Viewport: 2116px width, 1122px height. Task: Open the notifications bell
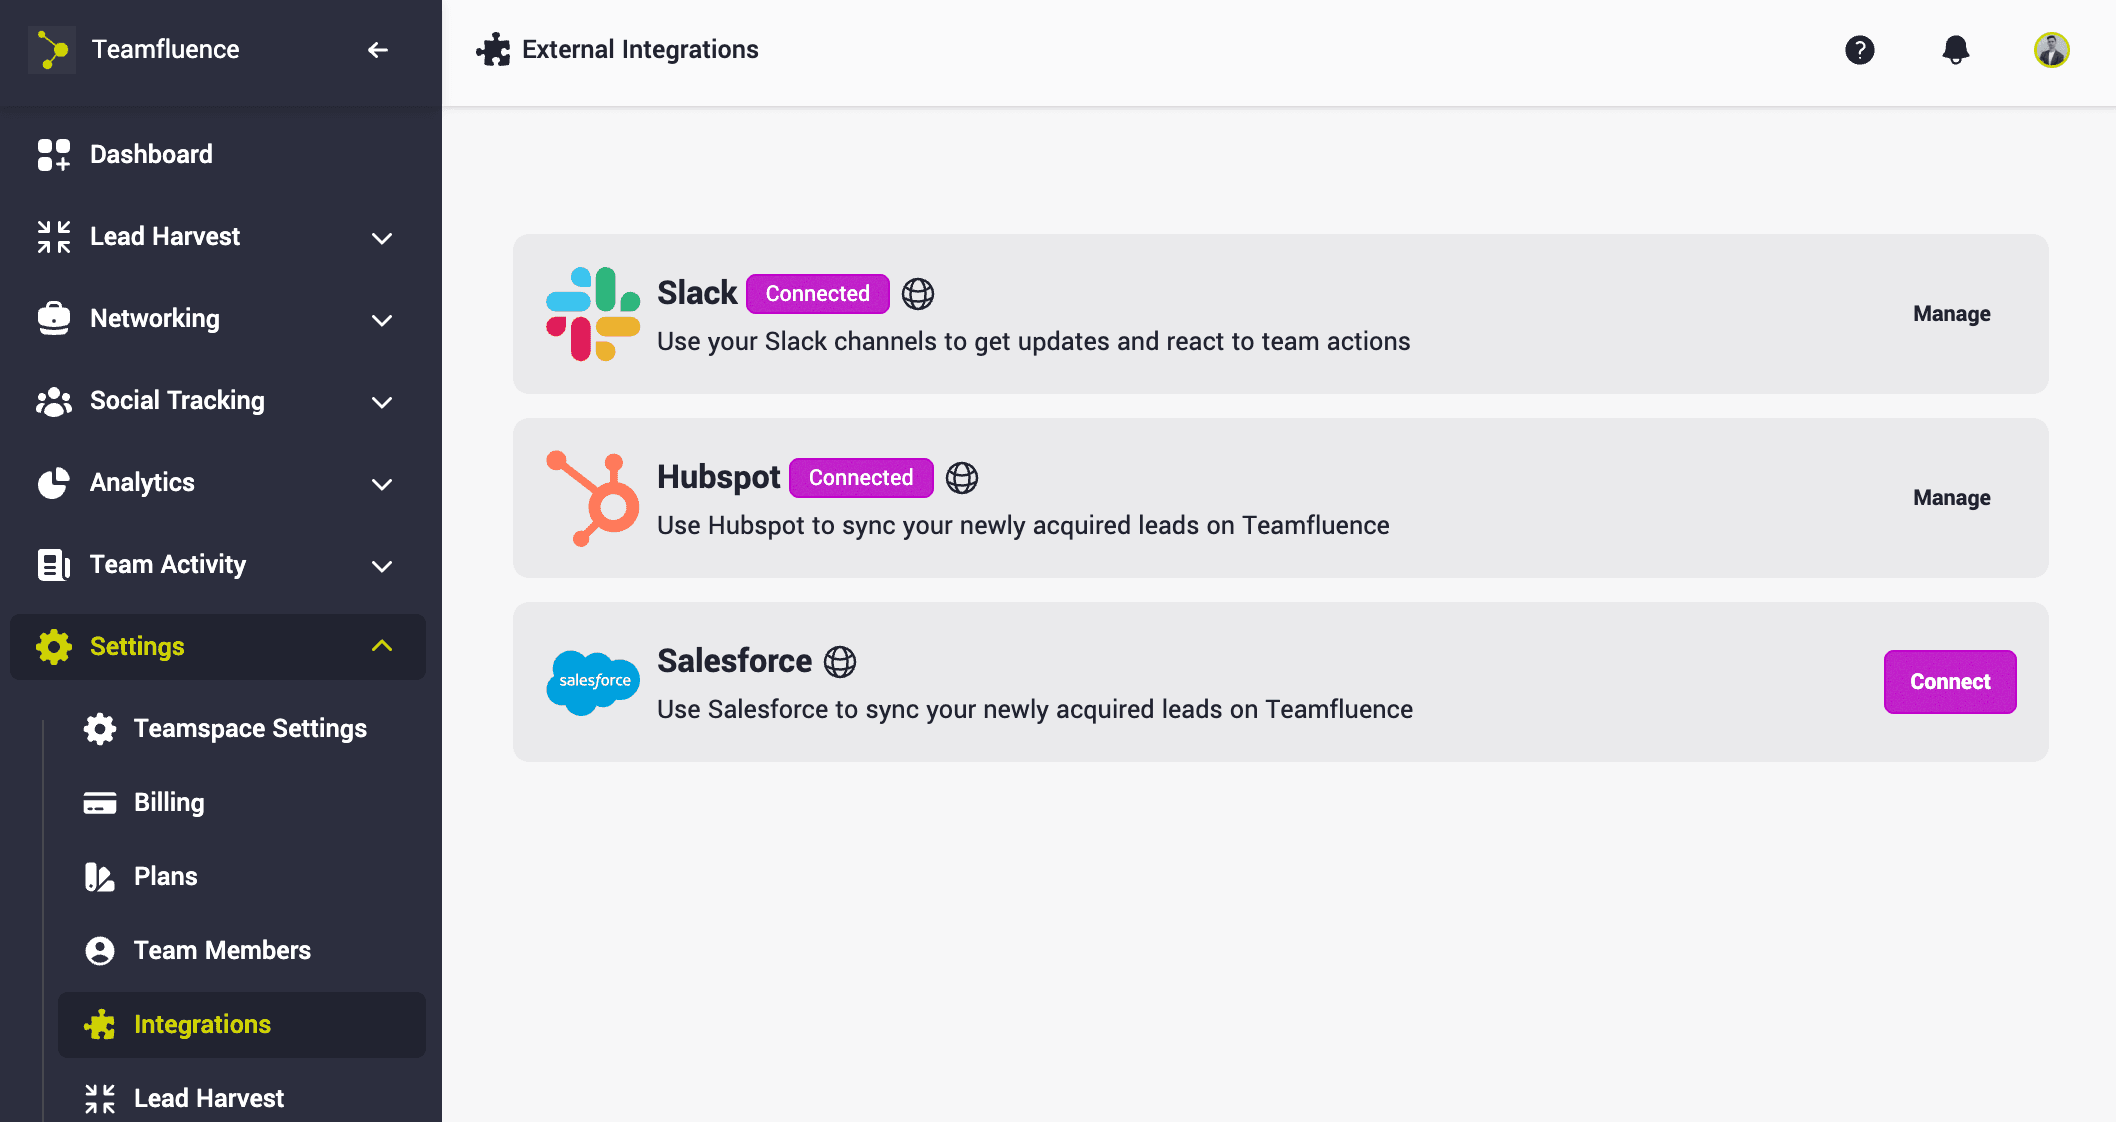pos(1955,50)
